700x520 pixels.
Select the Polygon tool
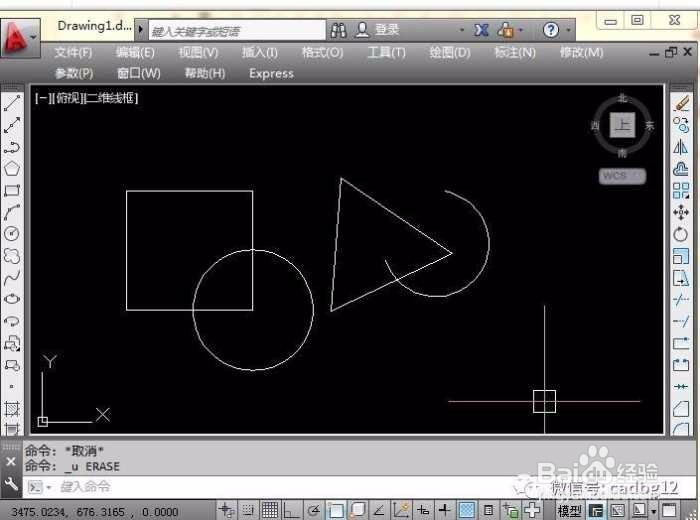pos(12,169)
